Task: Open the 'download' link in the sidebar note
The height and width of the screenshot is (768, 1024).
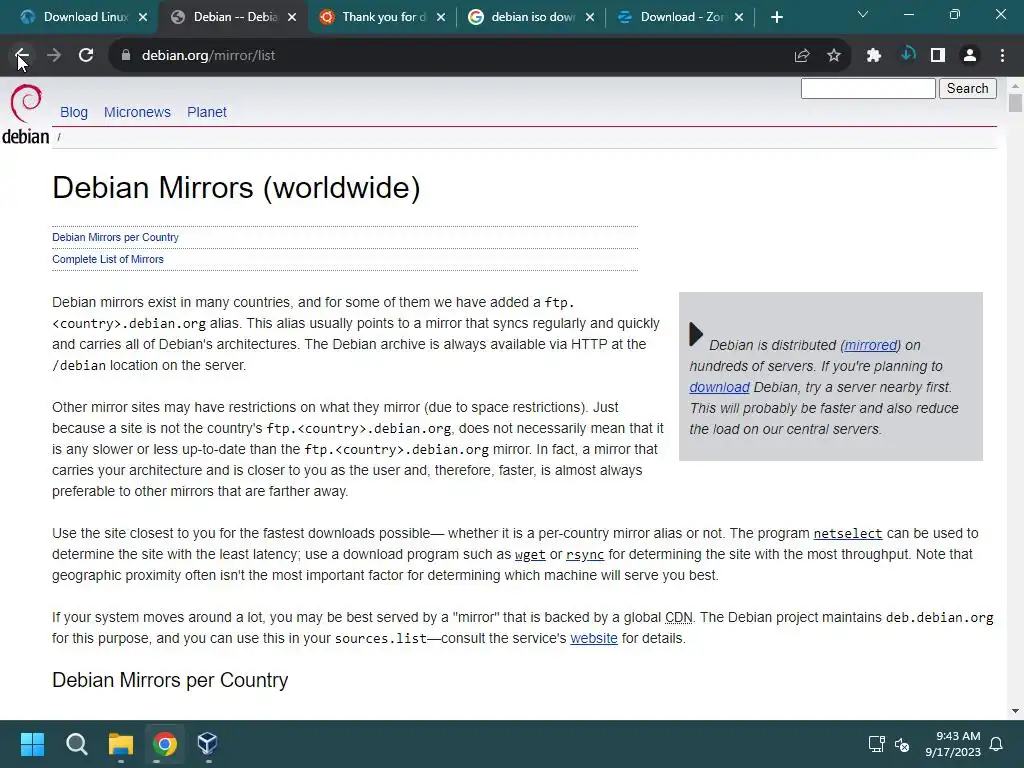Action: (x=719, y=387)
